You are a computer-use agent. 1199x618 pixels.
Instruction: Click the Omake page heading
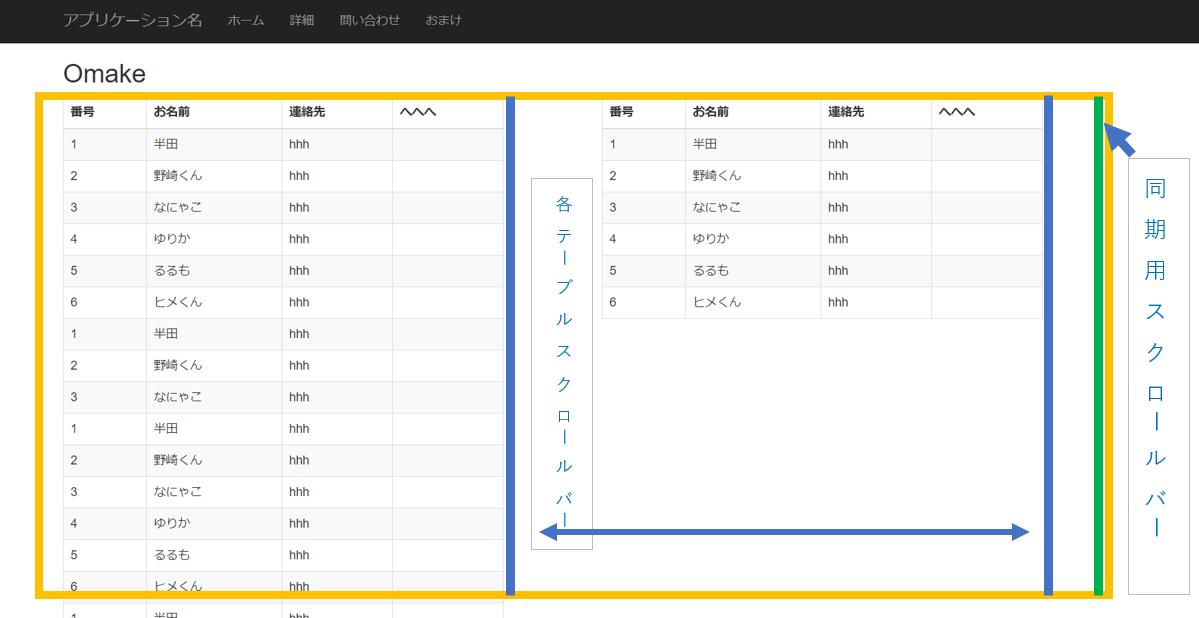104,73
